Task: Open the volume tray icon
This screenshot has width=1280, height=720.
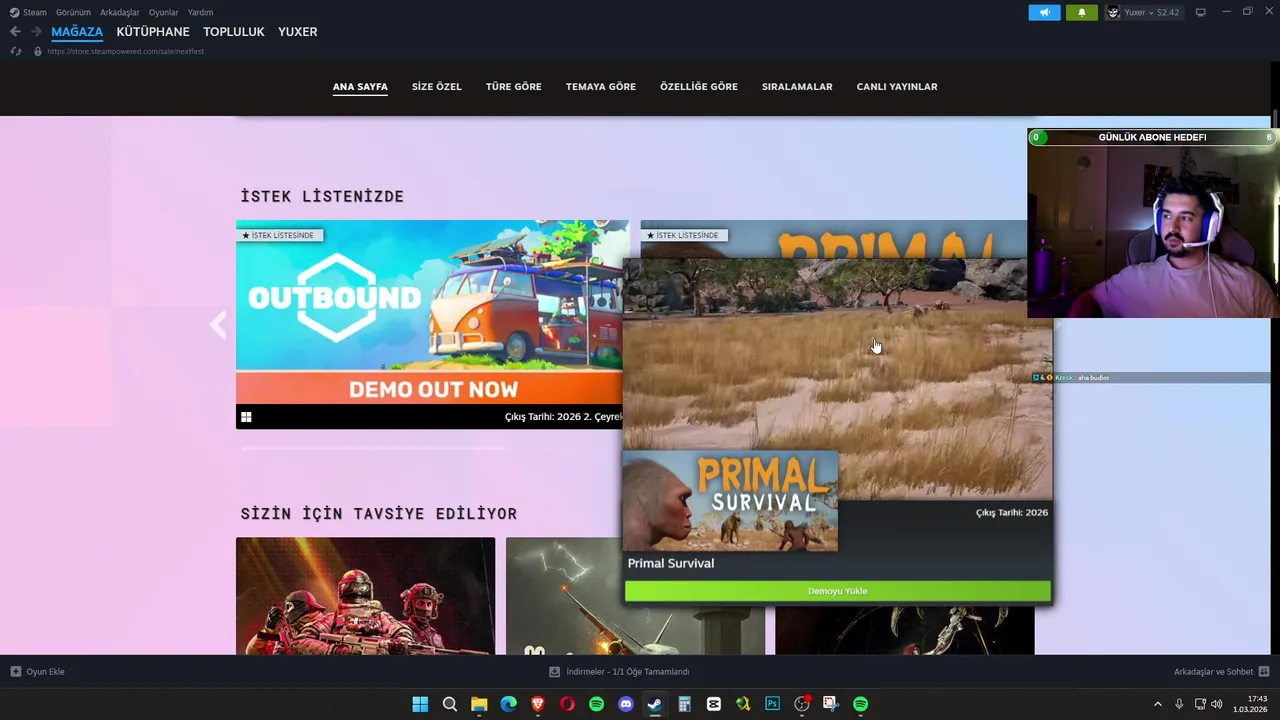Action: click(1217, 704)
